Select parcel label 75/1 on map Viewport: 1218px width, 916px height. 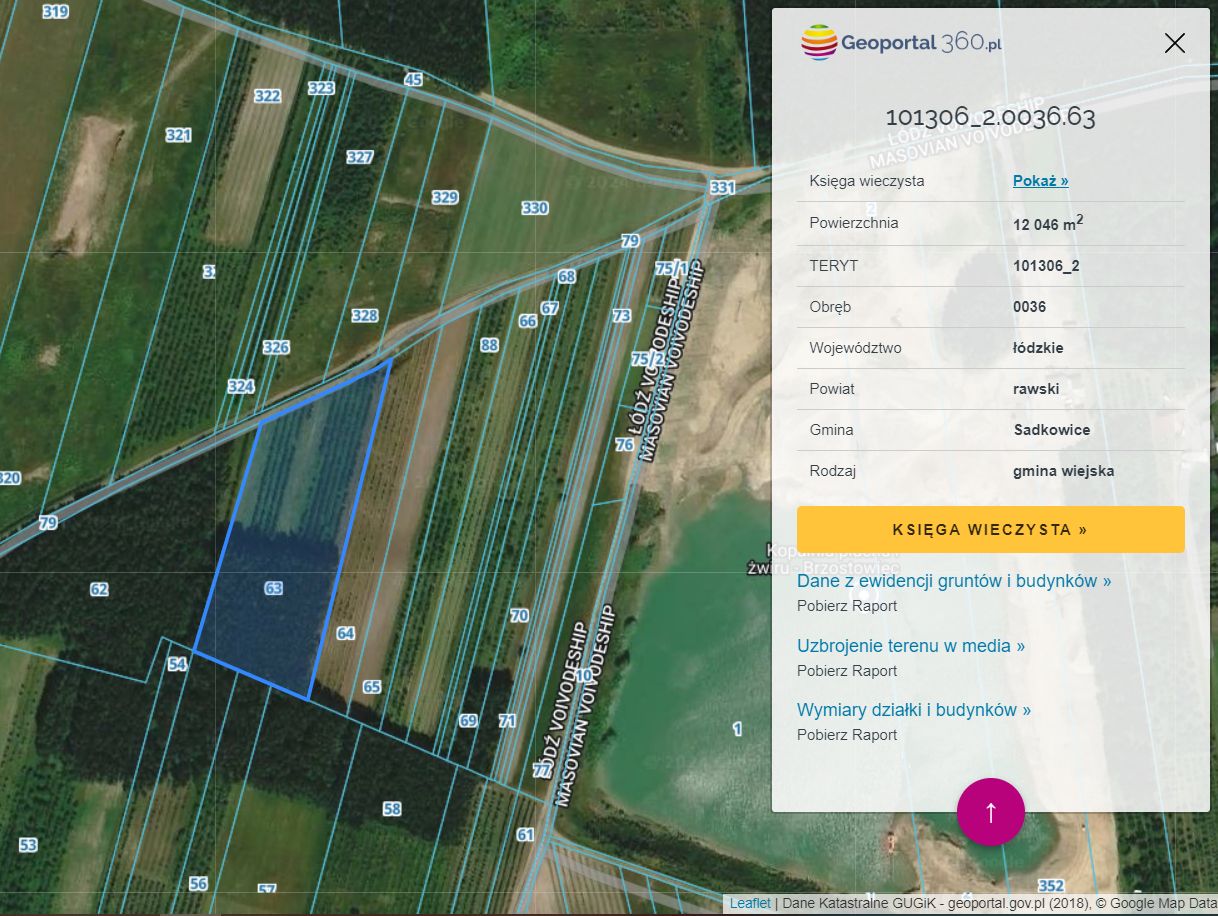point(671,268)
